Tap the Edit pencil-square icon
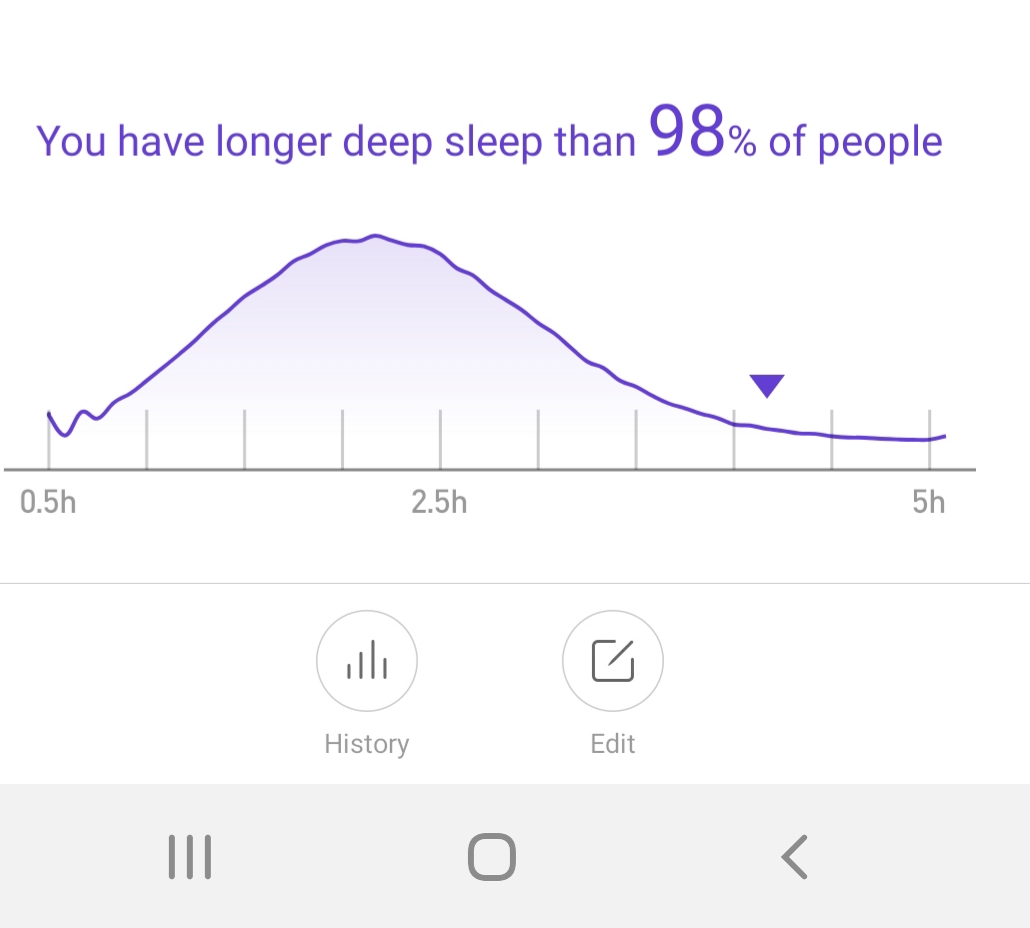Image resolution: width=1030 pixels, height=928 pixels. click(x=613, y=660)
